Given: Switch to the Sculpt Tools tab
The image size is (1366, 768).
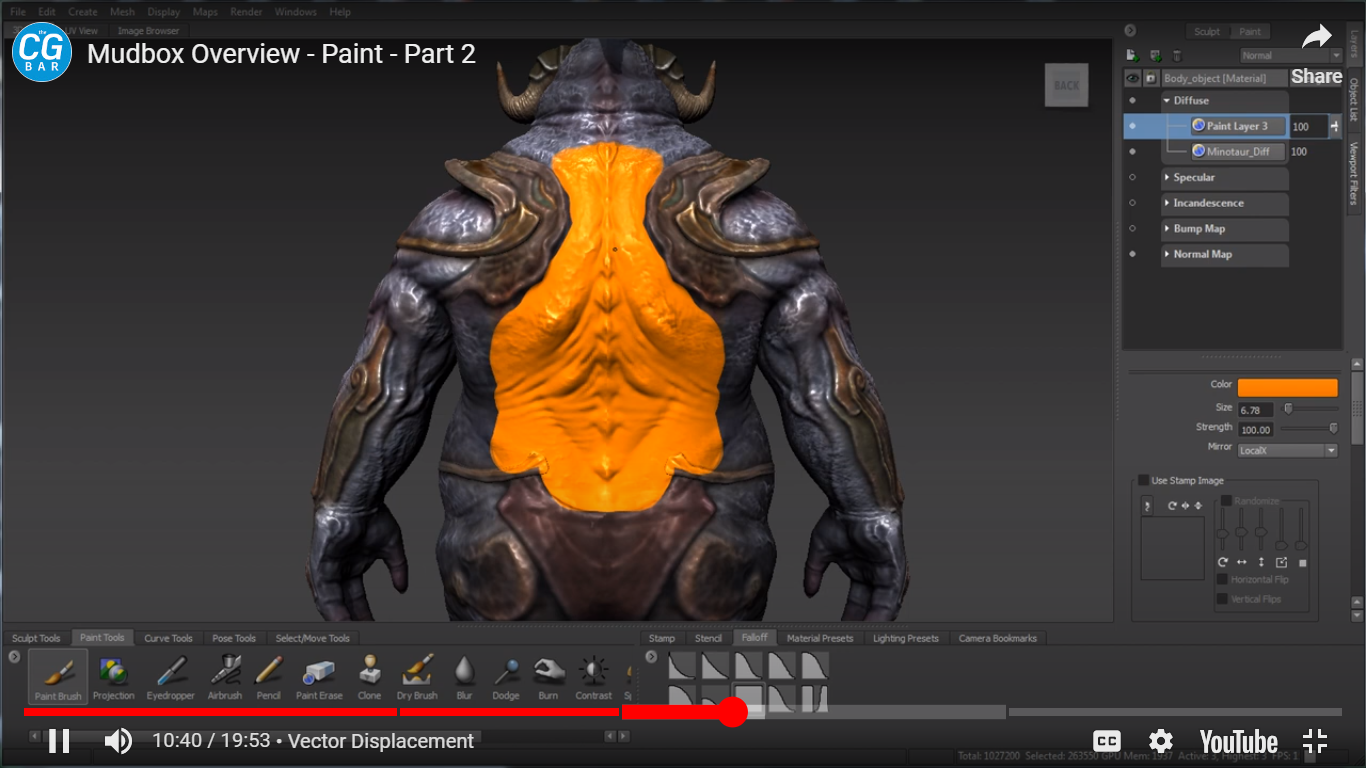Looking at the screenshot, I should click(36, 638).
